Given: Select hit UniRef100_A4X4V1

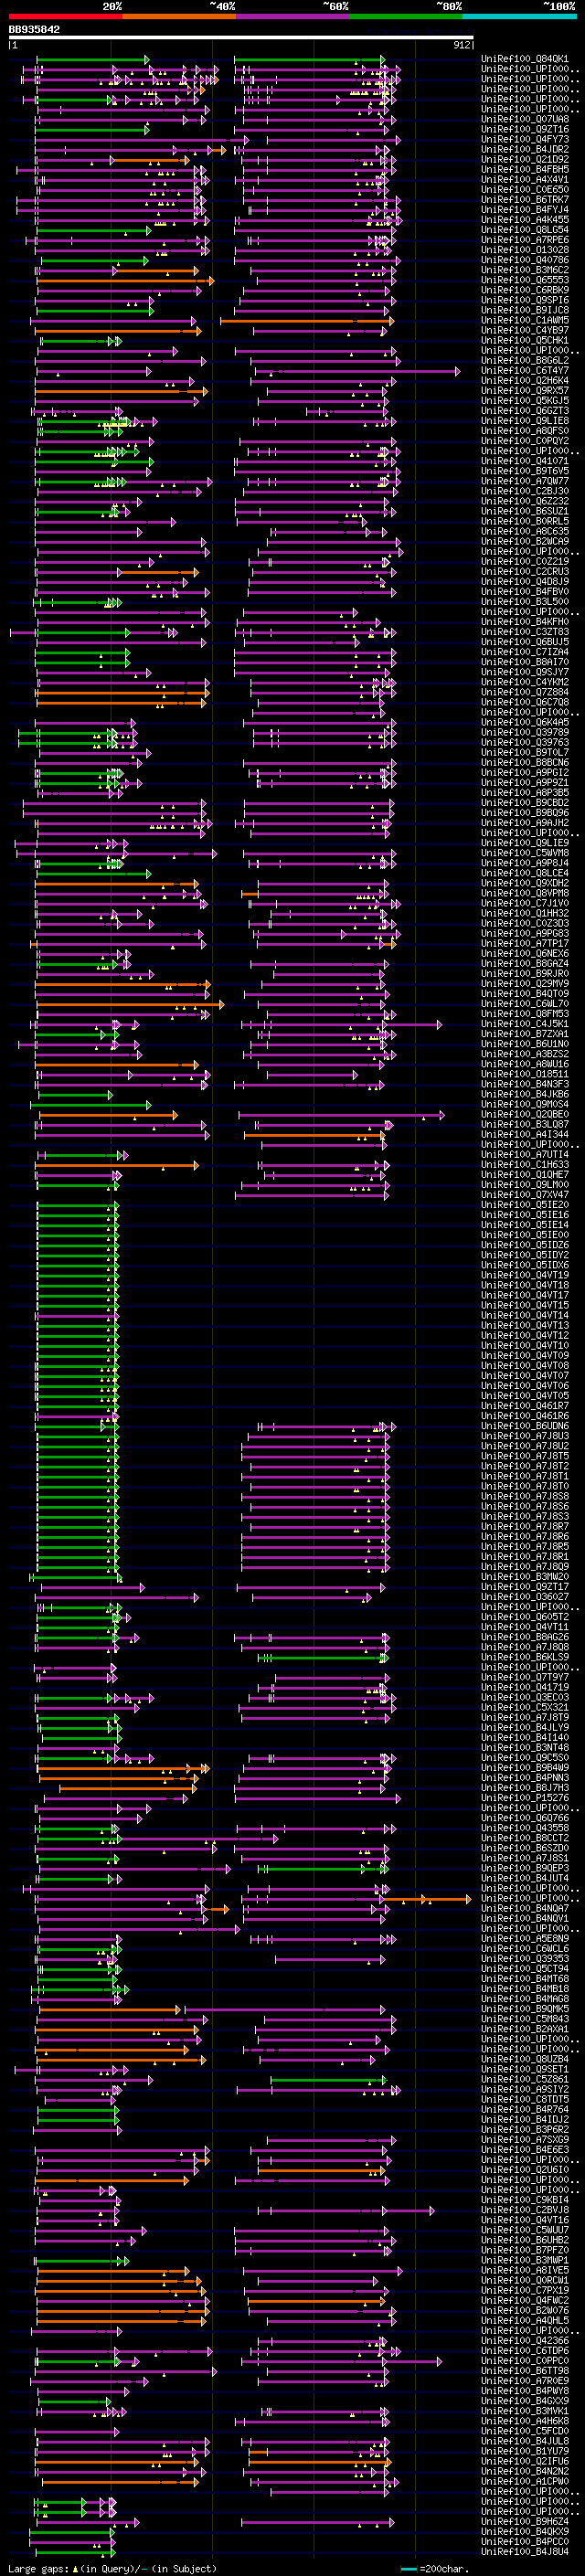Looking at the screenshot, I should point(525,179).
